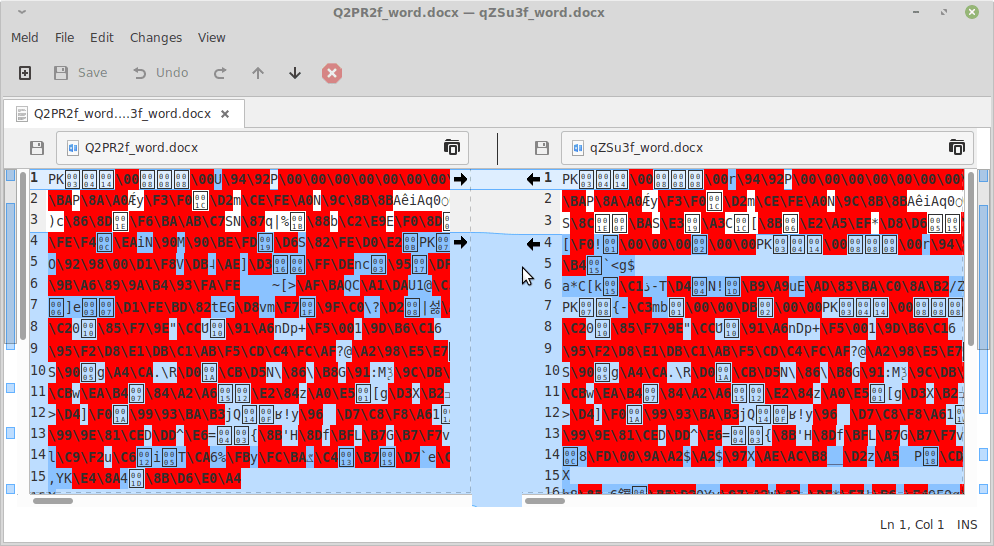Open the File menu
This screenshot has width=994, height=546.
[x=64, y=37]
